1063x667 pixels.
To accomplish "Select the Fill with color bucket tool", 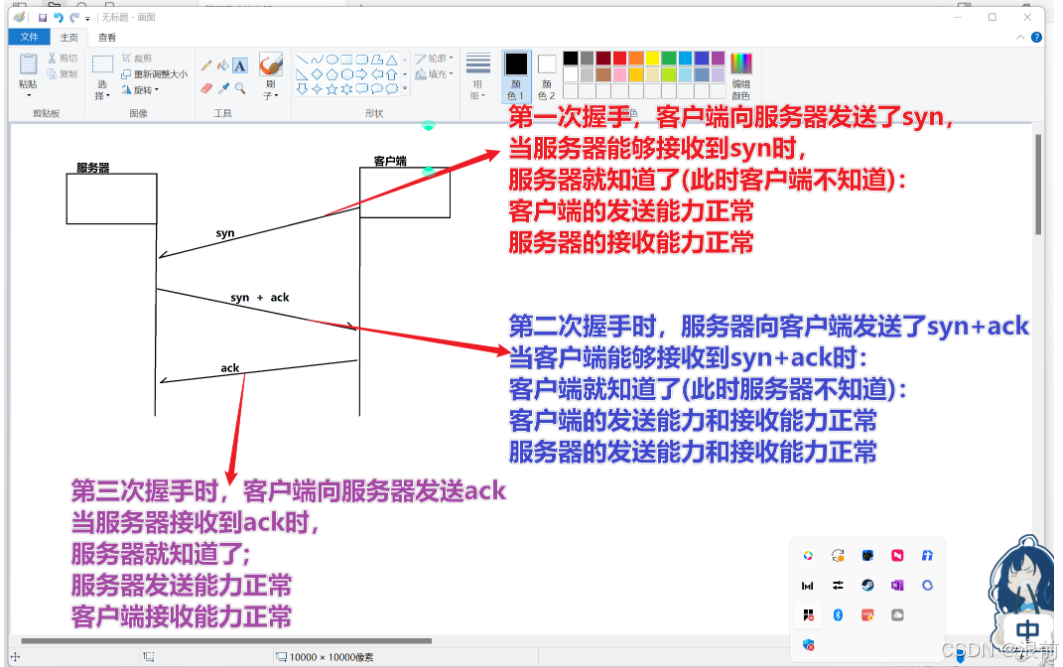I will coord(223,66).
